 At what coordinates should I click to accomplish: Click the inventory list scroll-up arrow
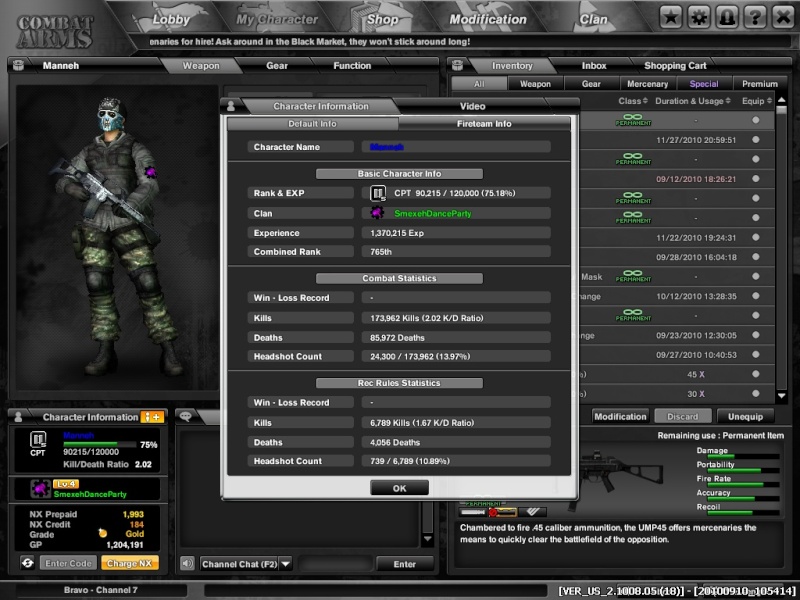781,100
